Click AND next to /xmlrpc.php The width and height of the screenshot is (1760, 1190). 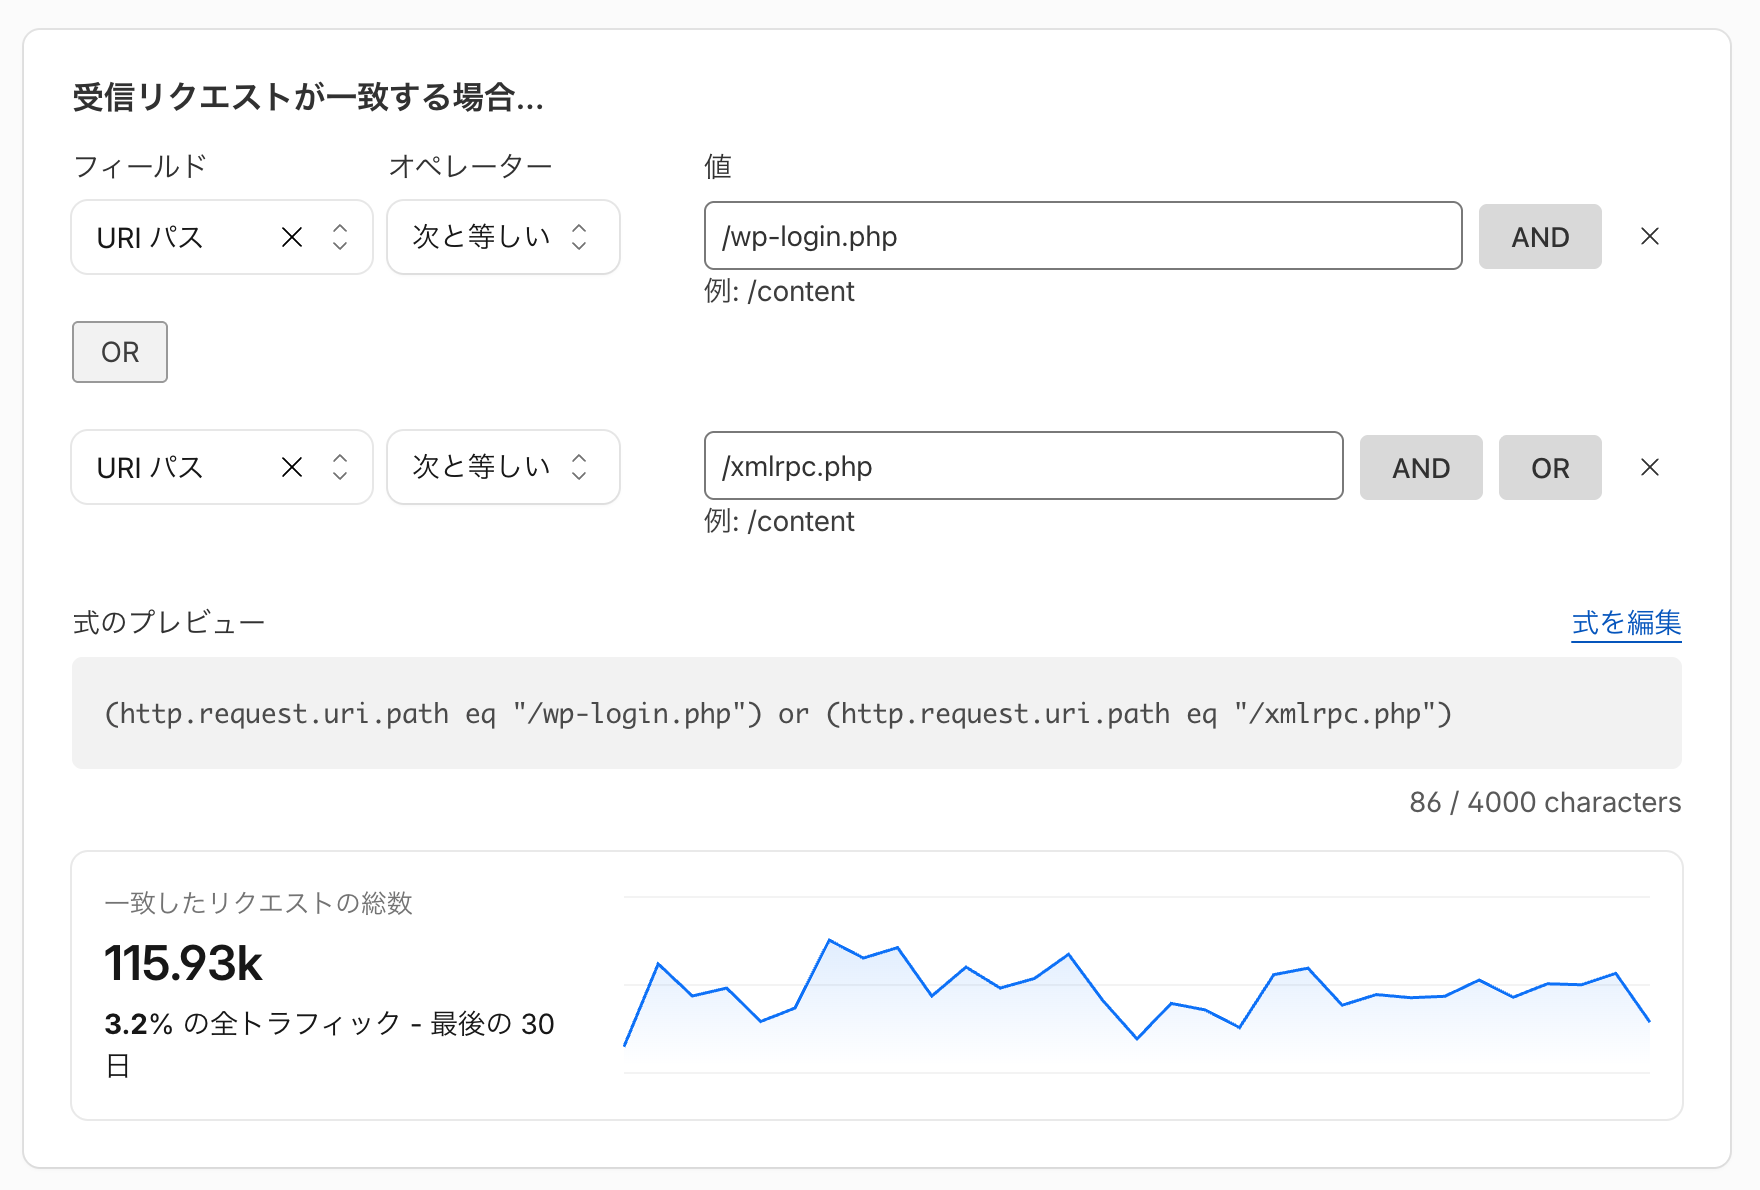1421,467
